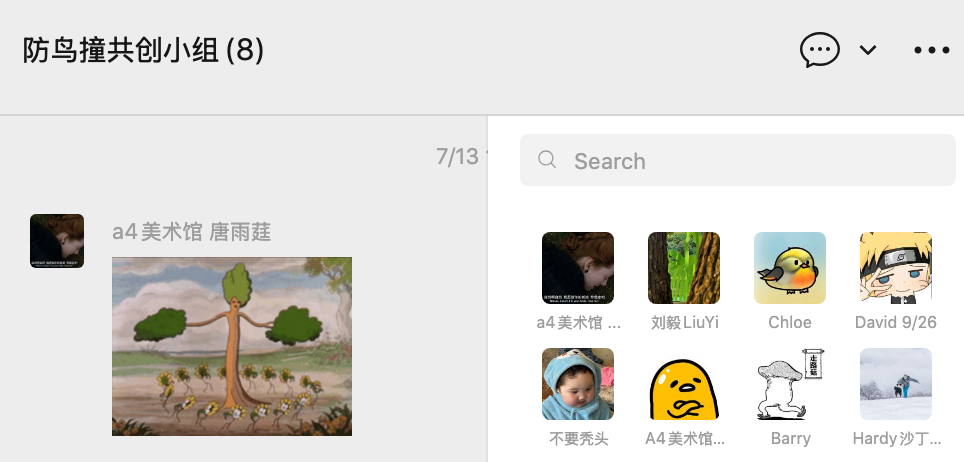This screenshot has height=462, width=964.
Task: Focus the member Search field
Action: (x=738, y=161)
